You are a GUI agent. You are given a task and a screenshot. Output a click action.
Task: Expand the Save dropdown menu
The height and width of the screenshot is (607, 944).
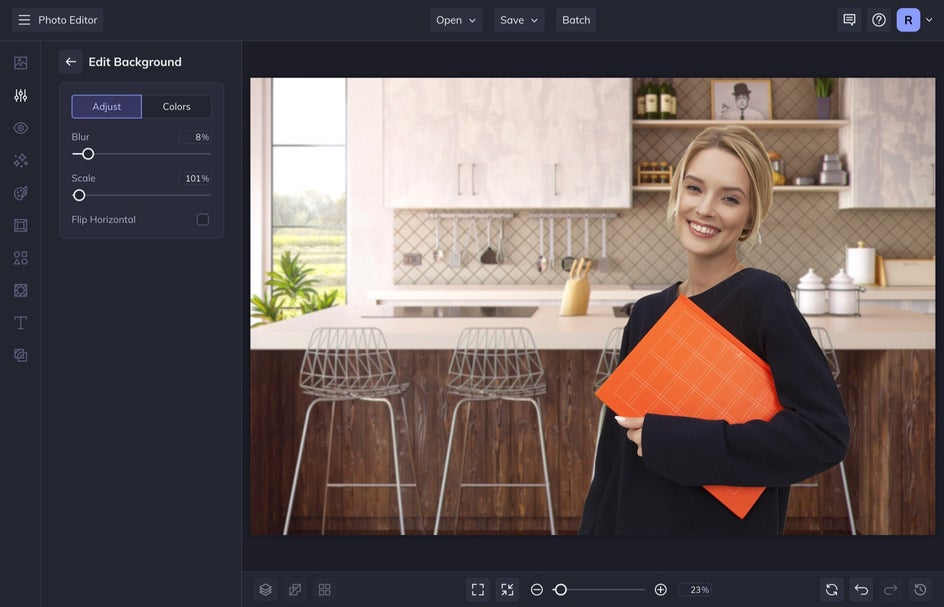519,20
